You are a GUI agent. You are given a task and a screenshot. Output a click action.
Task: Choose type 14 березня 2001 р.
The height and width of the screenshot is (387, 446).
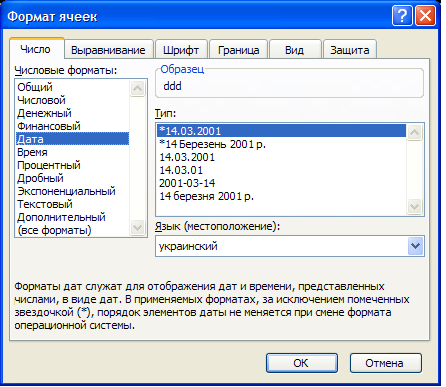click(x=282, y=196)
